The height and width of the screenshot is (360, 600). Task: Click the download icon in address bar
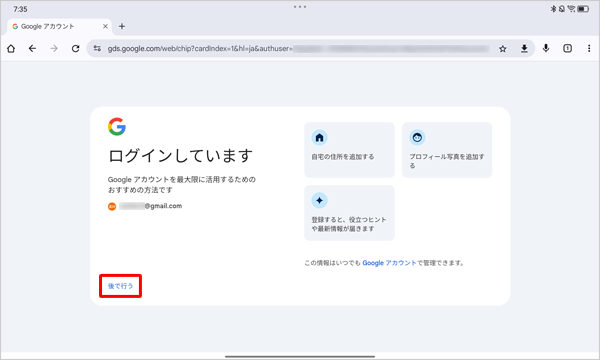[x=524, y=49]
